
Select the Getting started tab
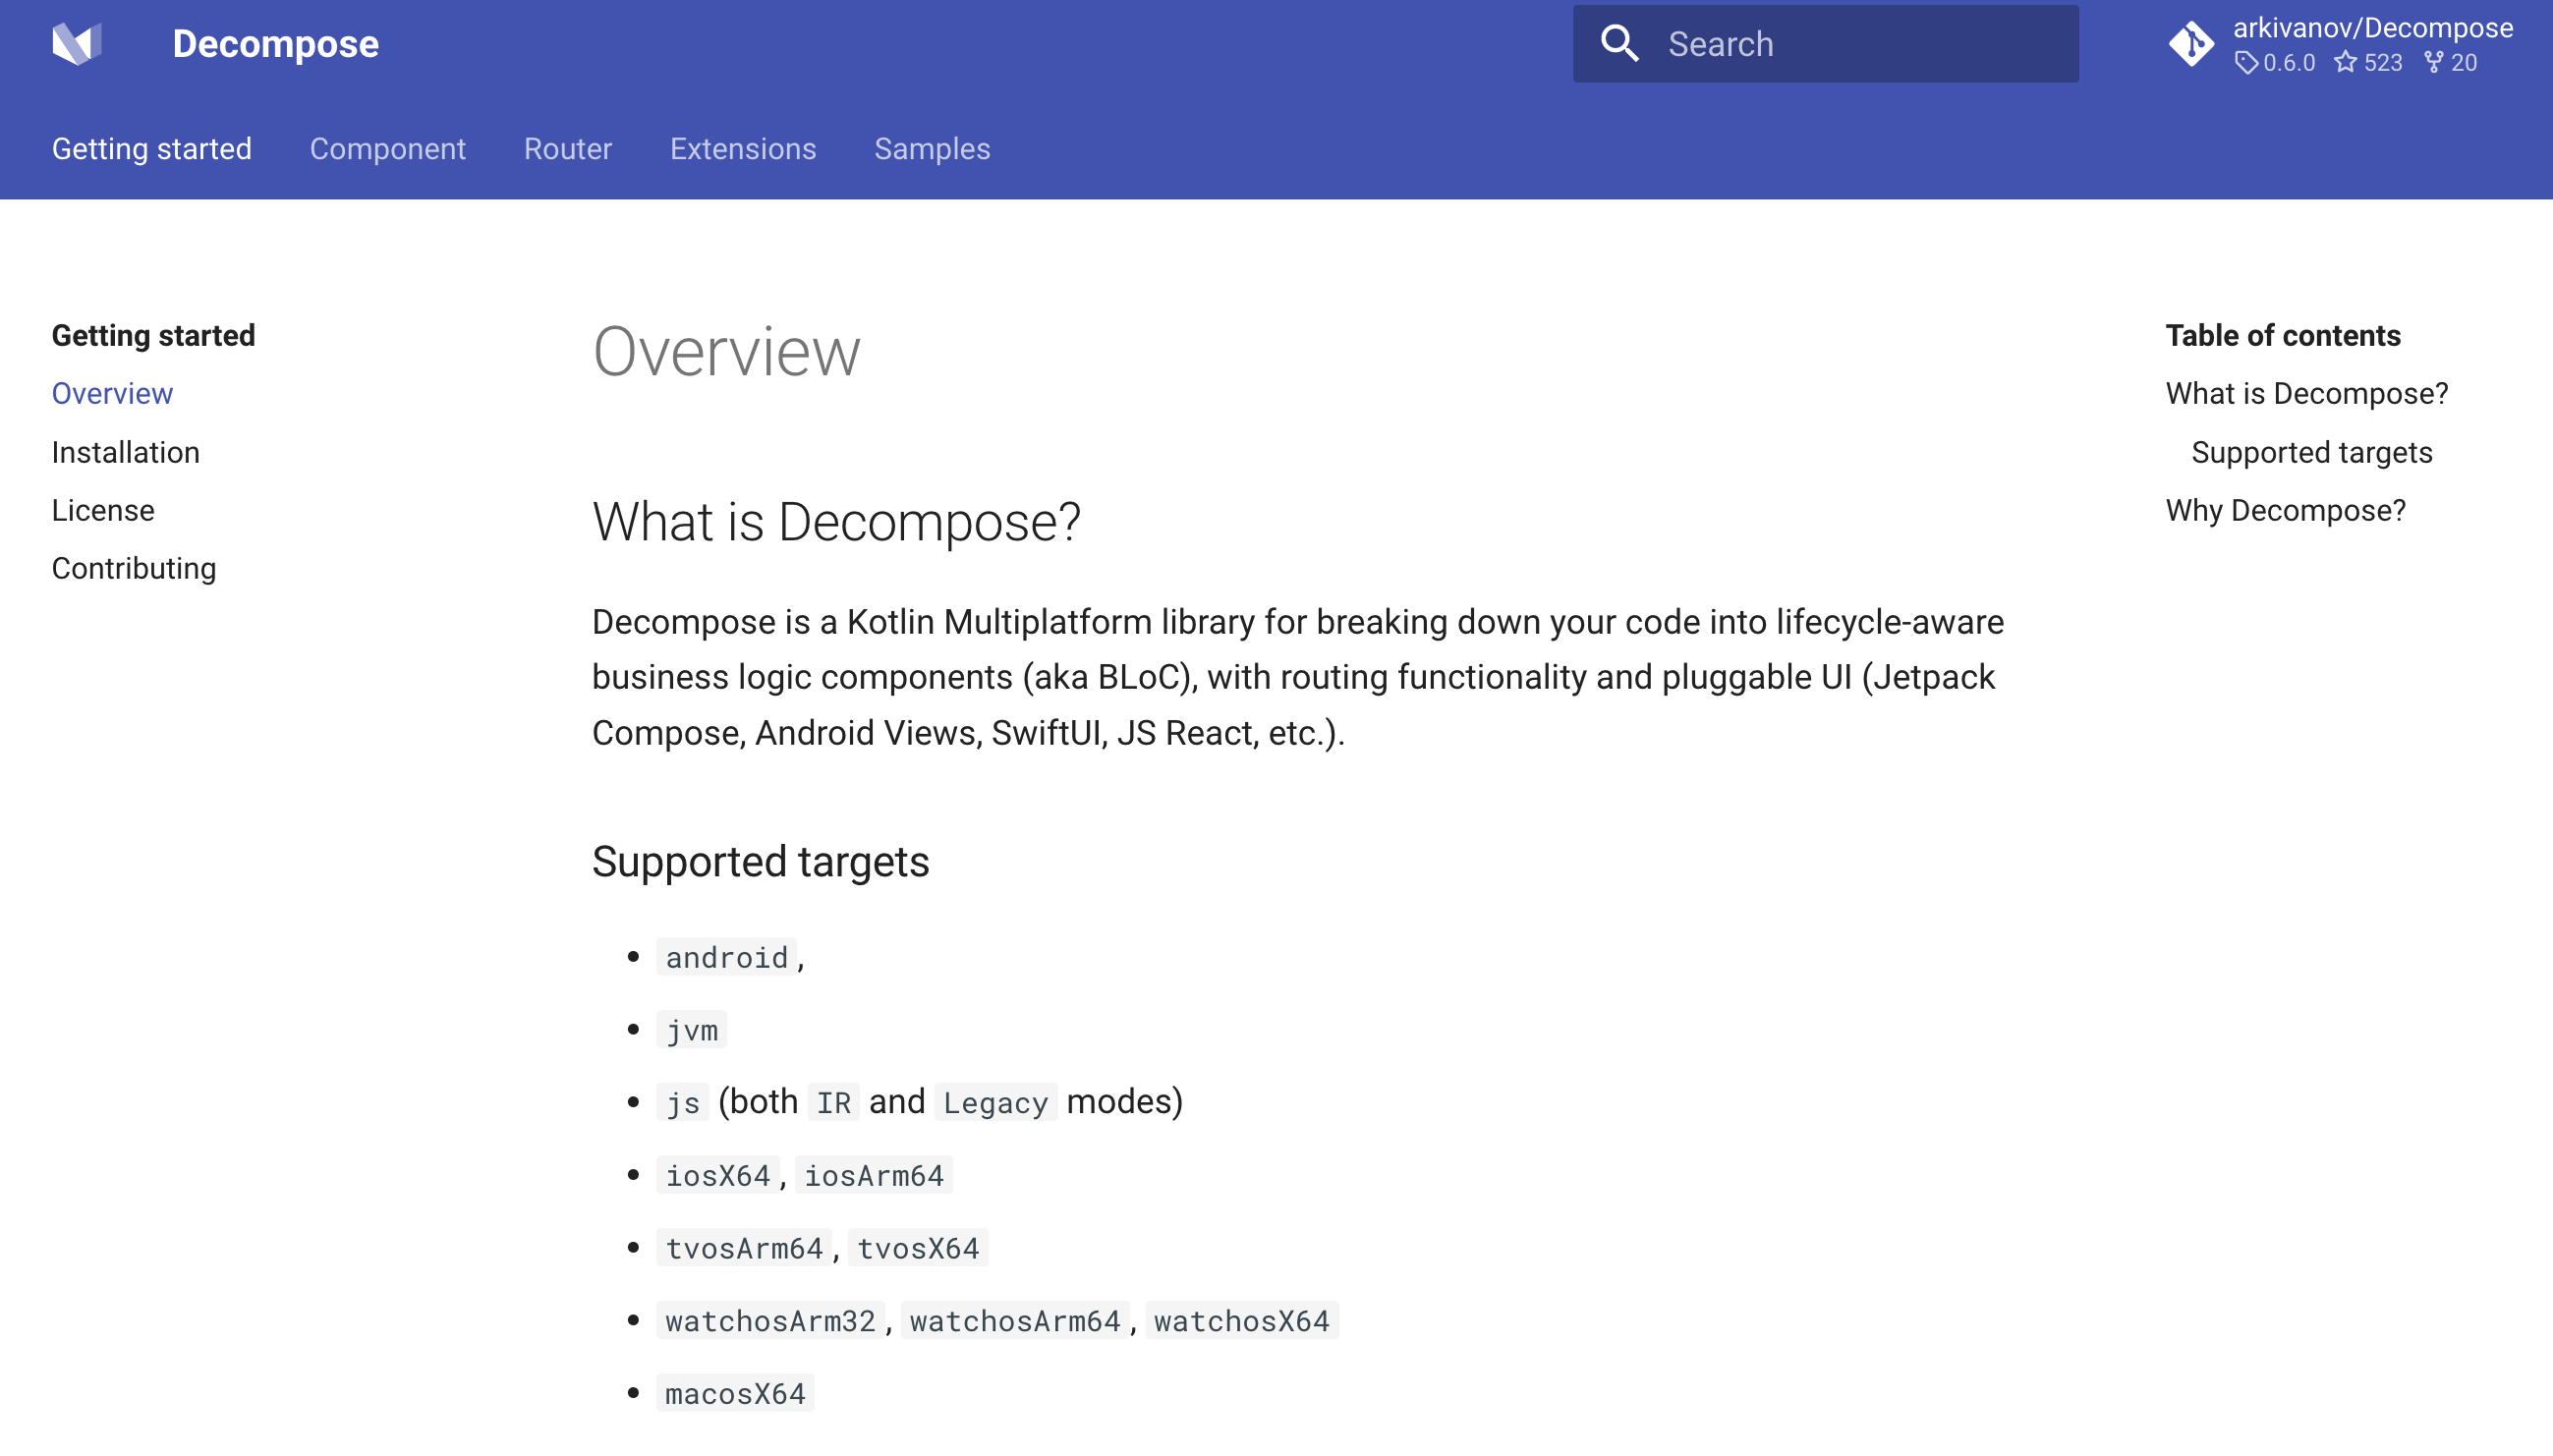point(152,149)
